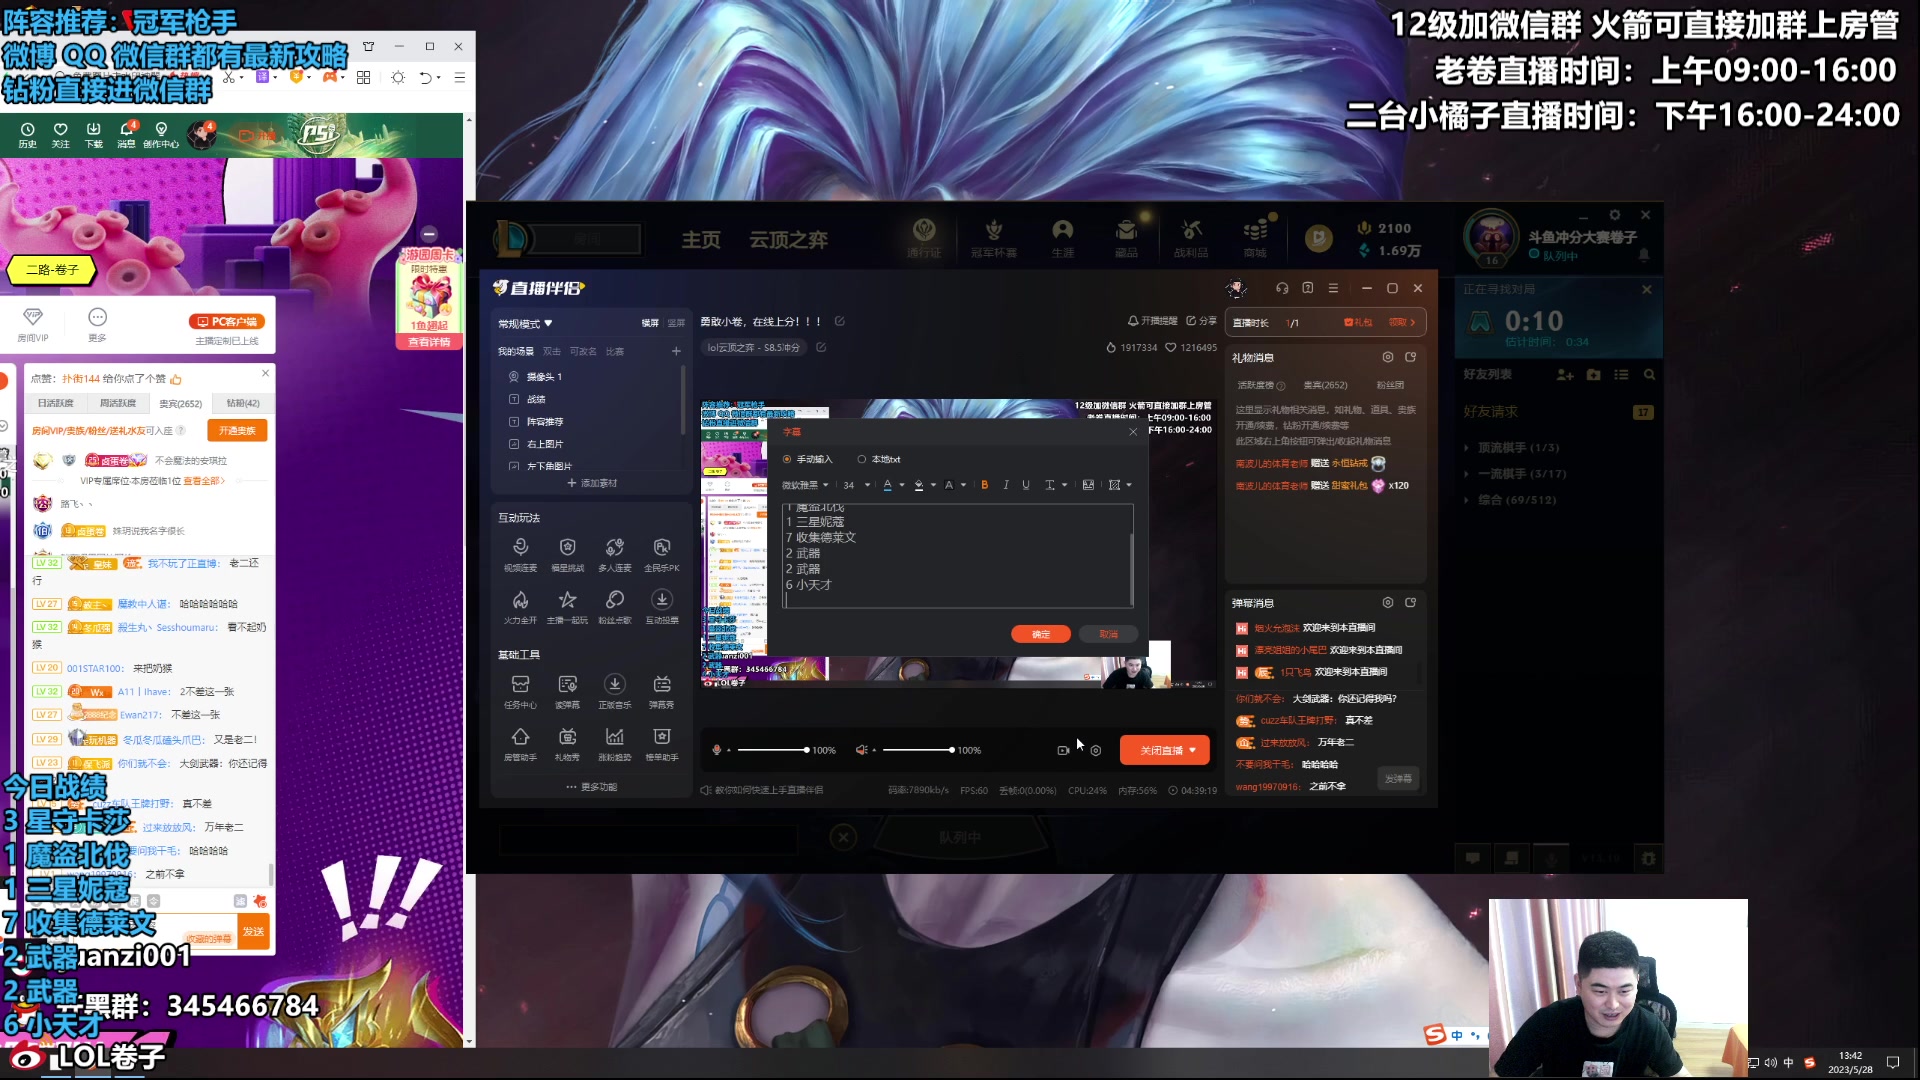Open 云顶之弈 tab in game client
The image size is (1920, 1080).
pos(788,240)
